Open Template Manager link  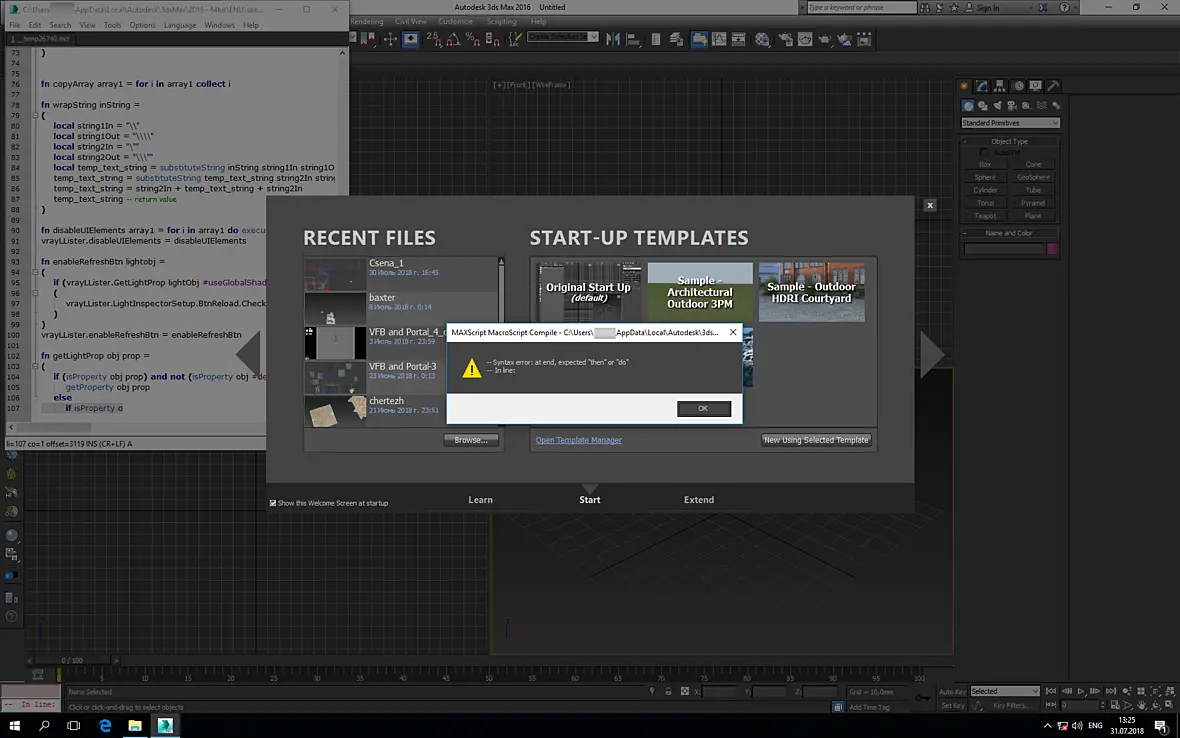[x=578, y=440]
